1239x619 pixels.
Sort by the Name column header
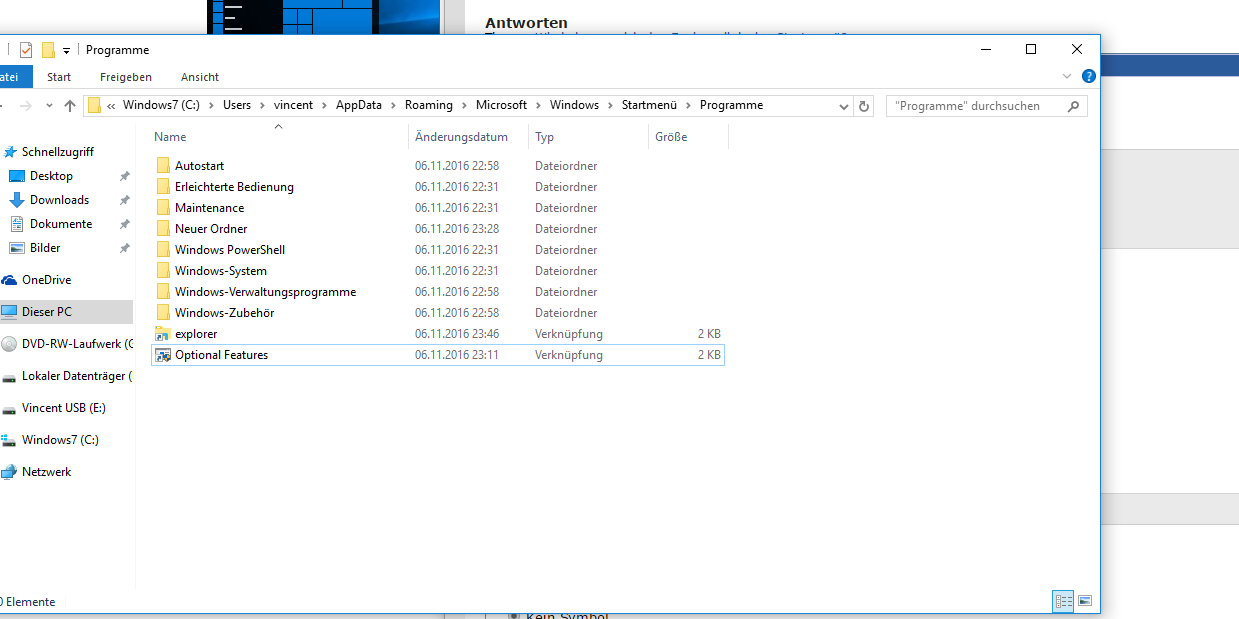[x=278, y=137]
